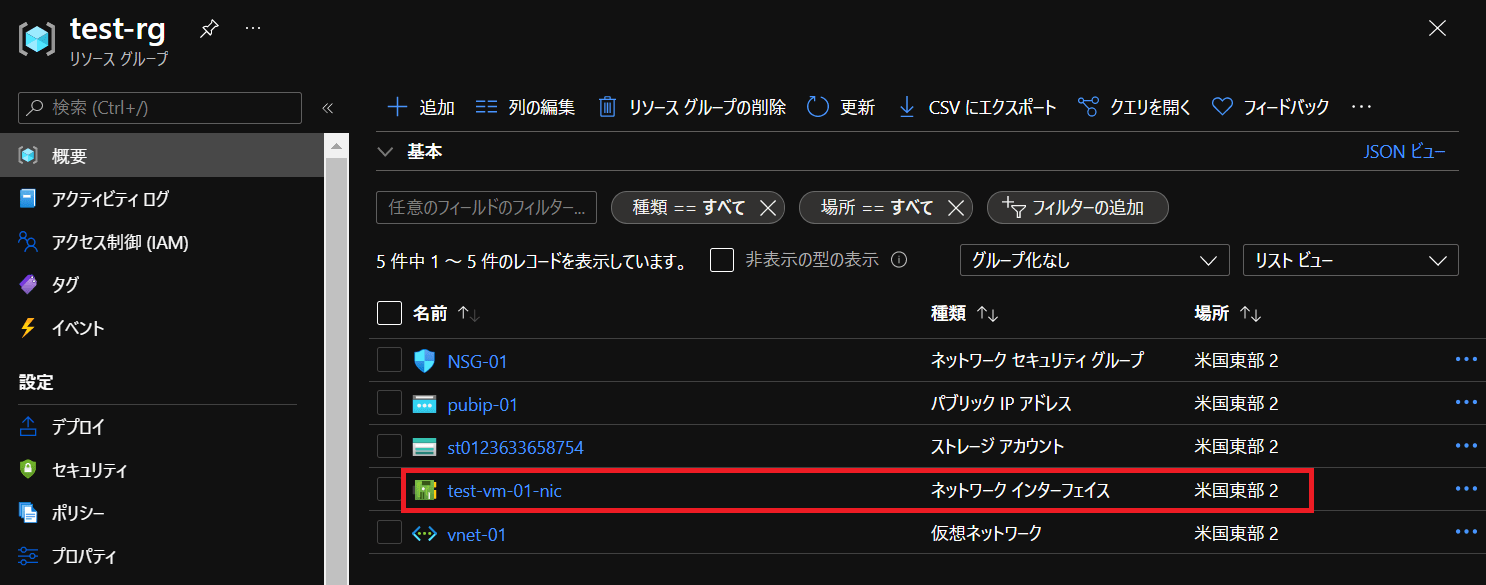
Task: Collapse the left menu with the double chevron
Action: click(327, 108)
